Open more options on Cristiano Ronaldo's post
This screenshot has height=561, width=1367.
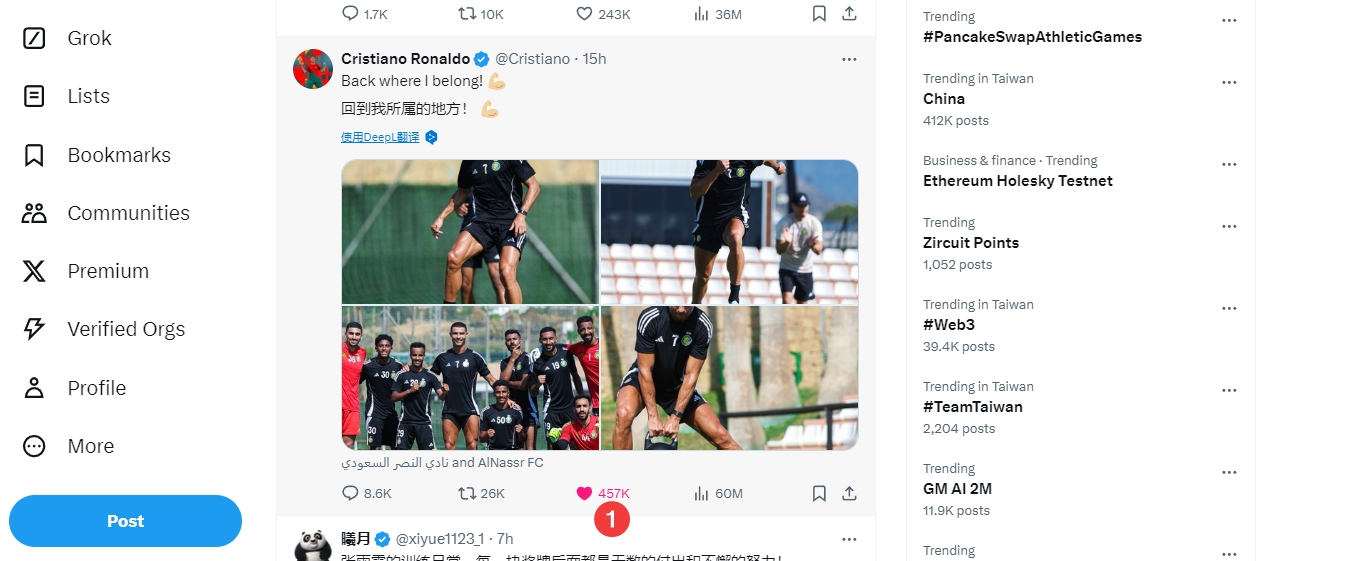[x=849, y=59]
